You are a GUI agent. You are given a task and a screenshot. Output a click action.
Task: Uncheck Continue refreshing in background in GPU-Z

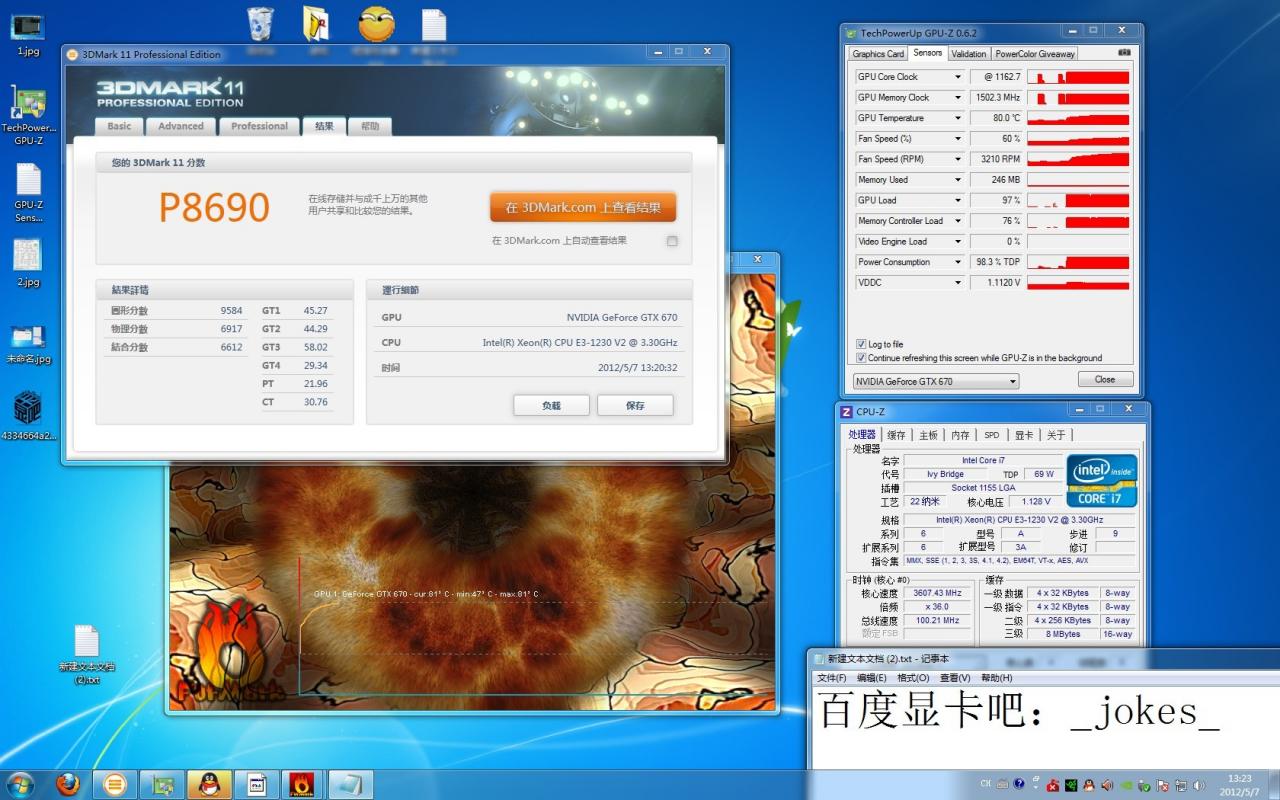coord(861,357)
